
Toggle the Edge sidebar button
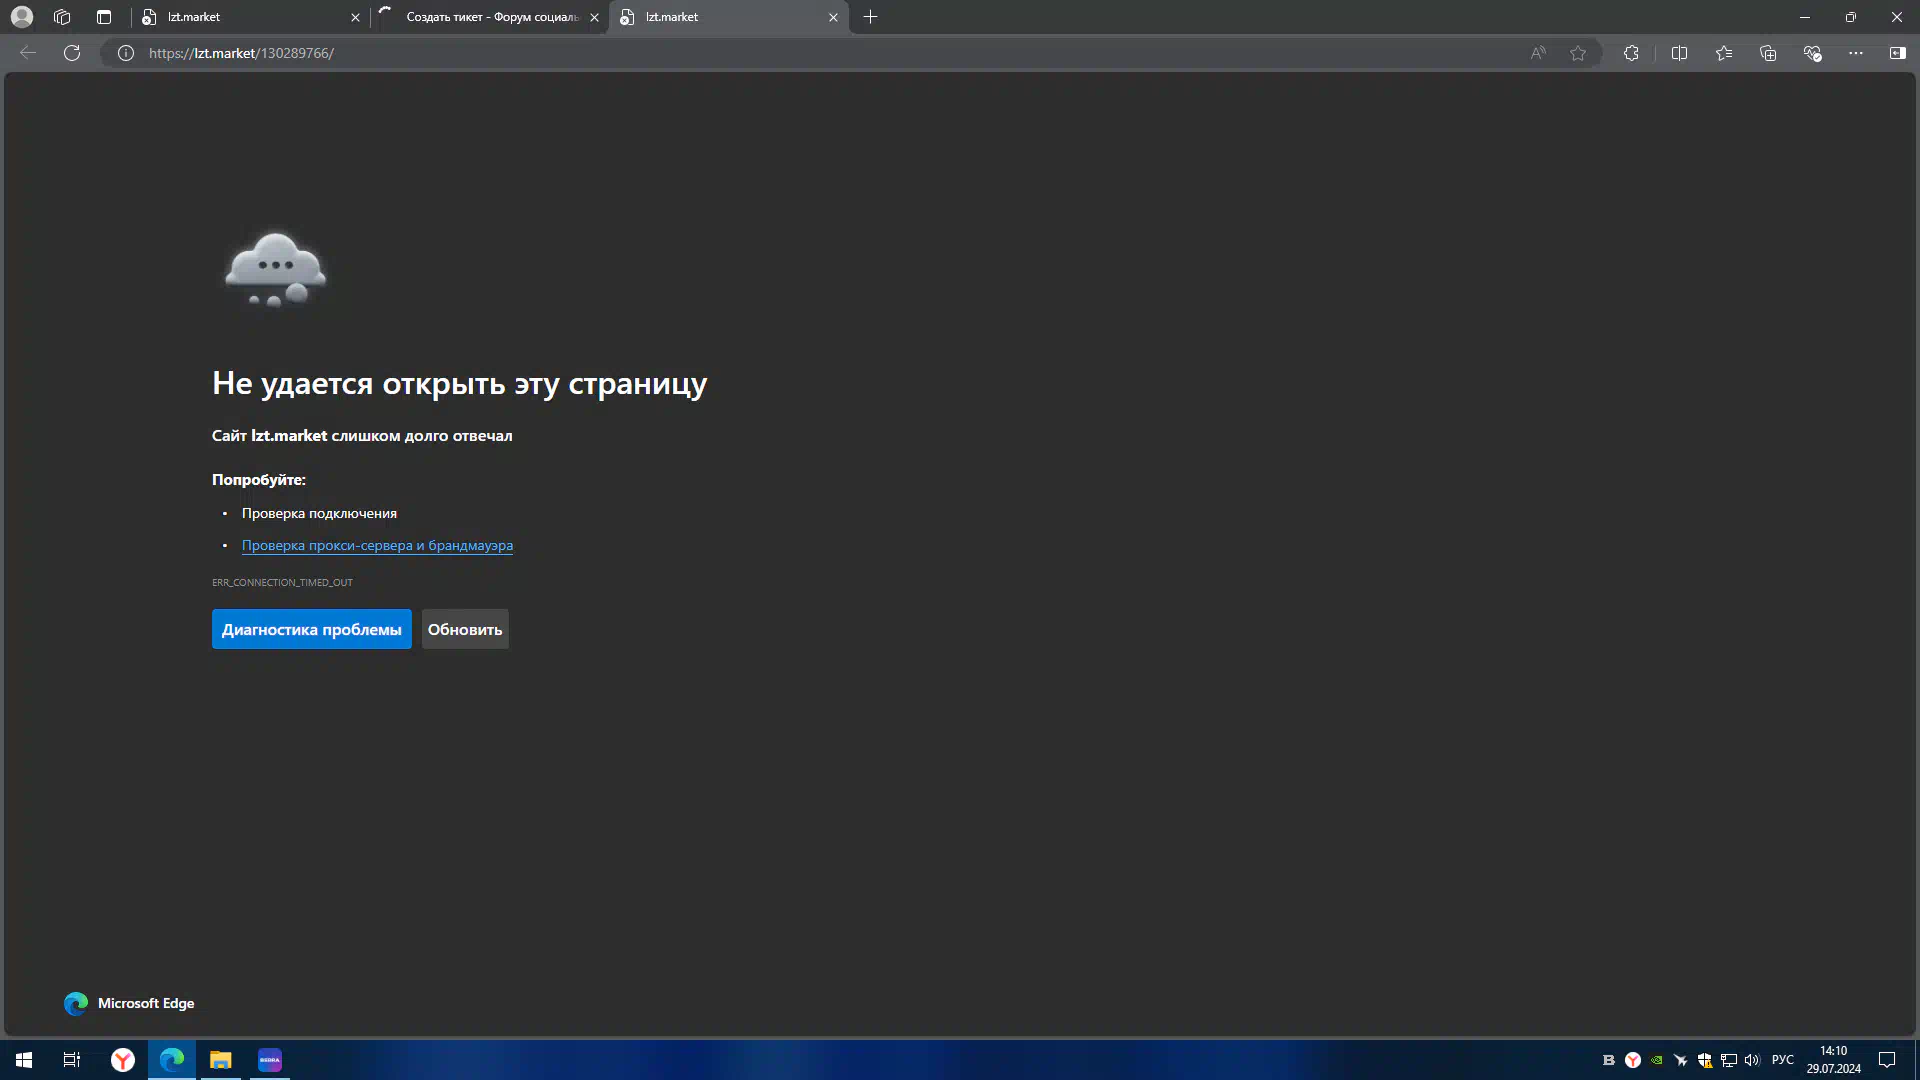point(1897,53)
